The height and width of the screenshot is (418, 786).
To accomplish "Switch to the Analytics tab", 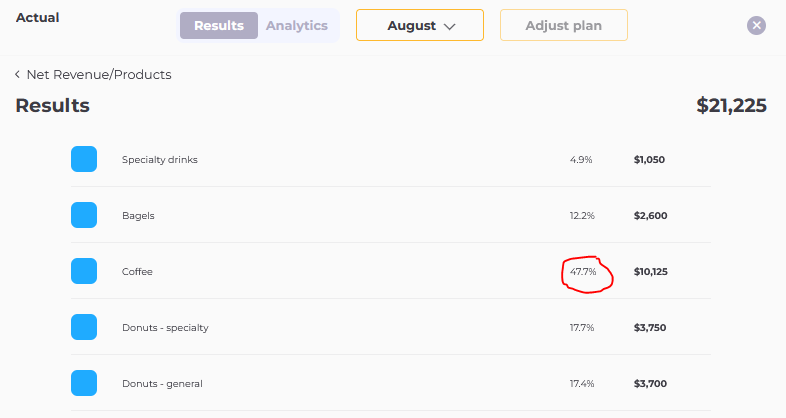I will [296, 26].
